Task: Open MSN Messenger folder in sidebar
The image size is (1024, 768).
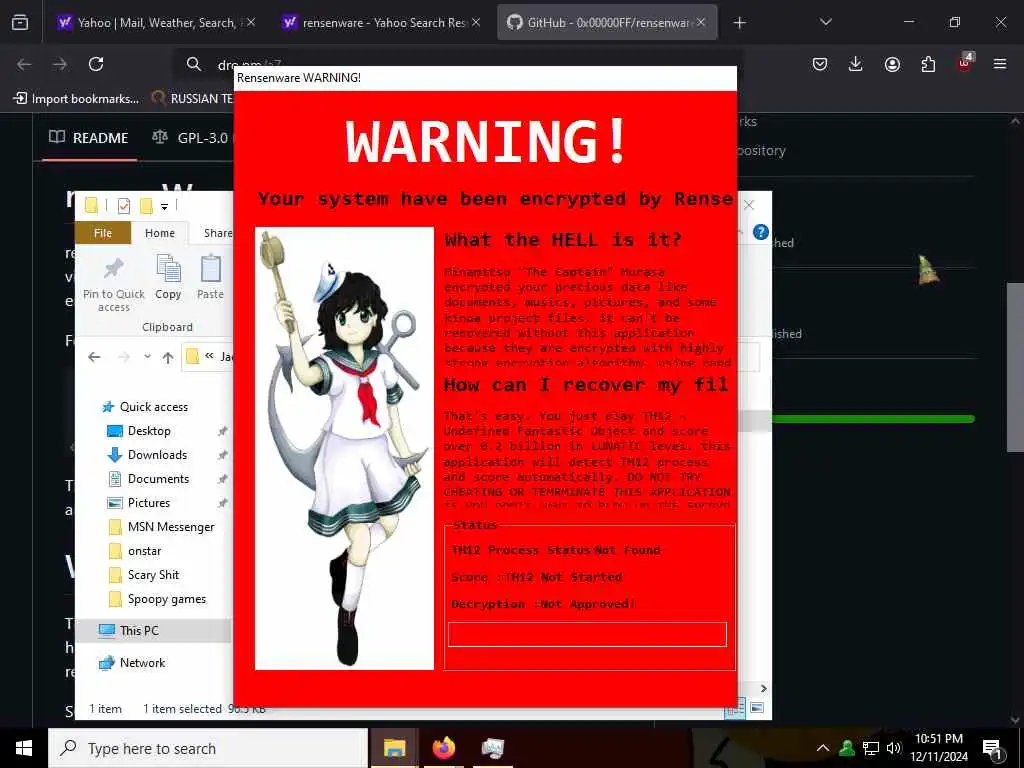Action: pyautogui.click(x=171, y=527)
